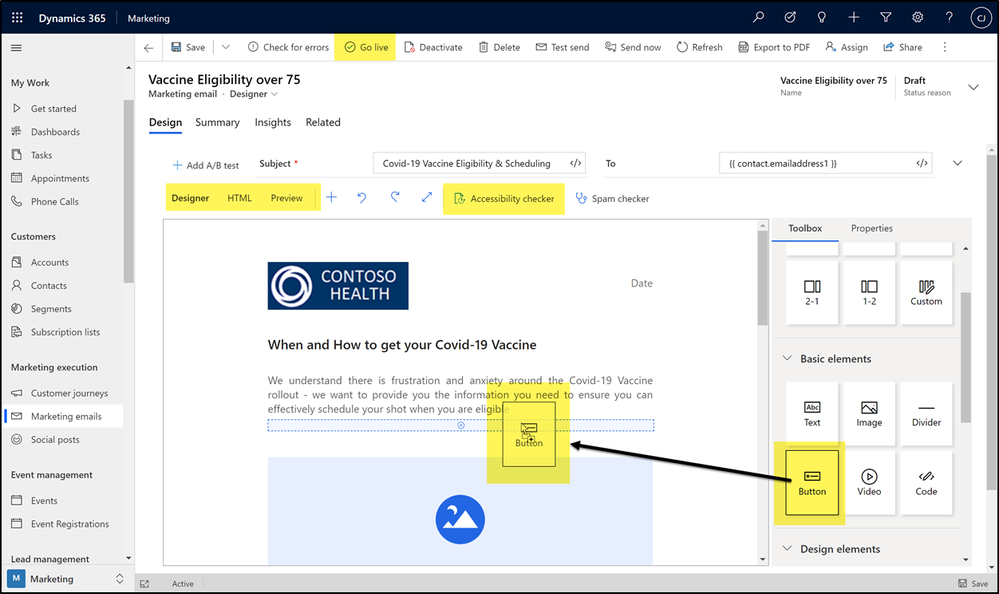Viewport: 999px width, 594px height.
Task: Open personalization code button in To field
Action: 922,164
